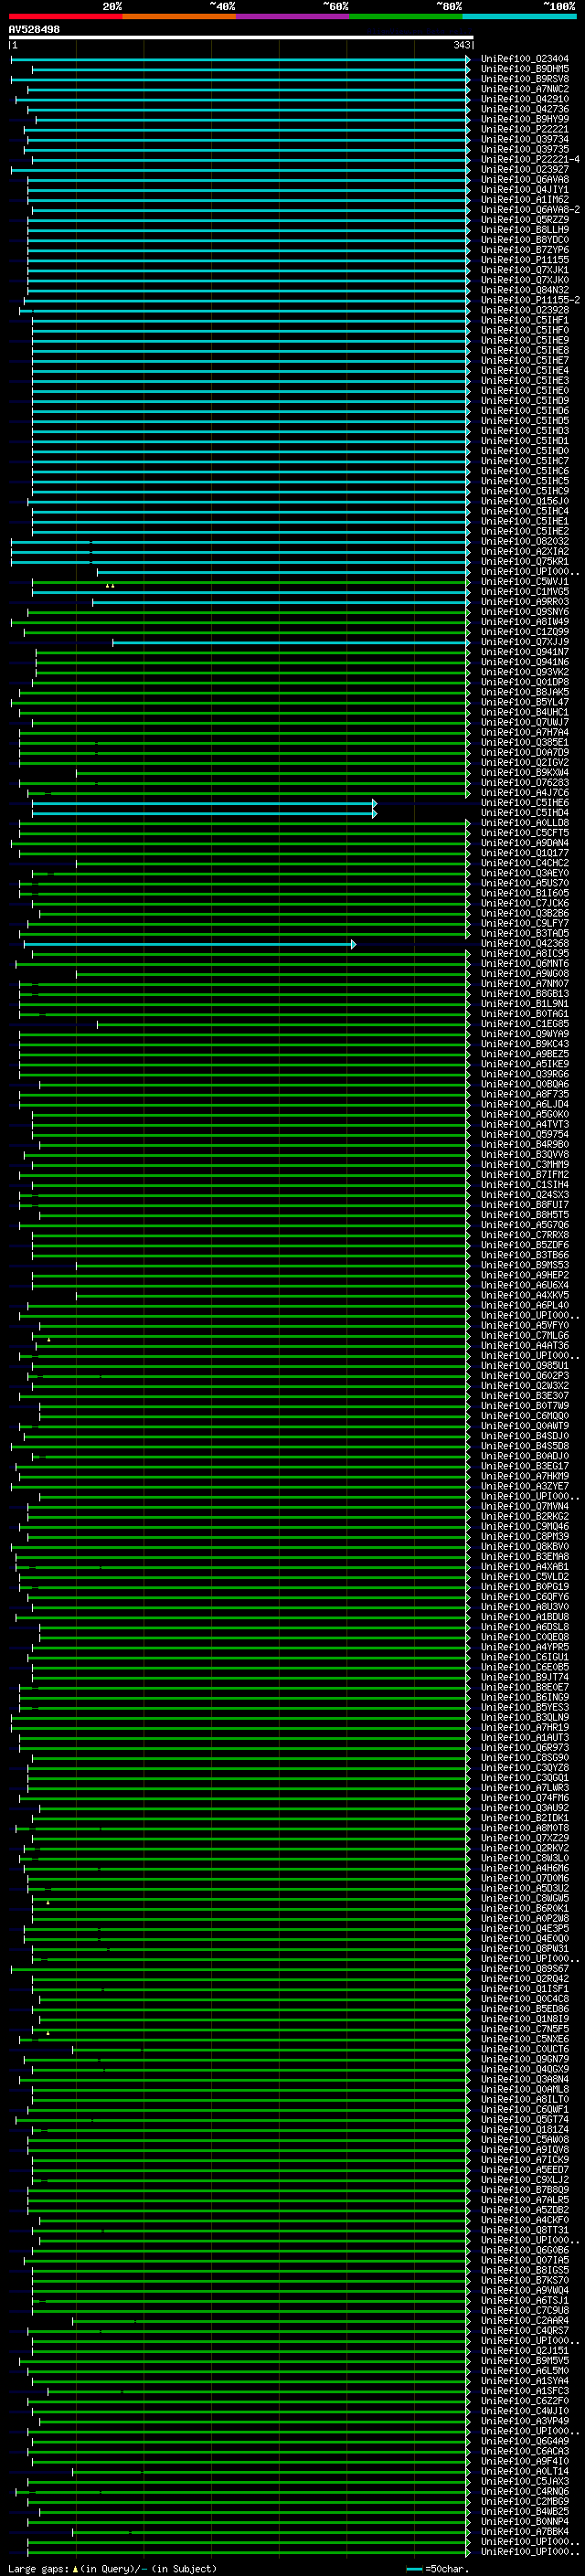This screenshot has width=585, height=2576.
Task: Select hit label UniRef100_Q59754
Action: pyautogui.click(x=525, y=1135)
